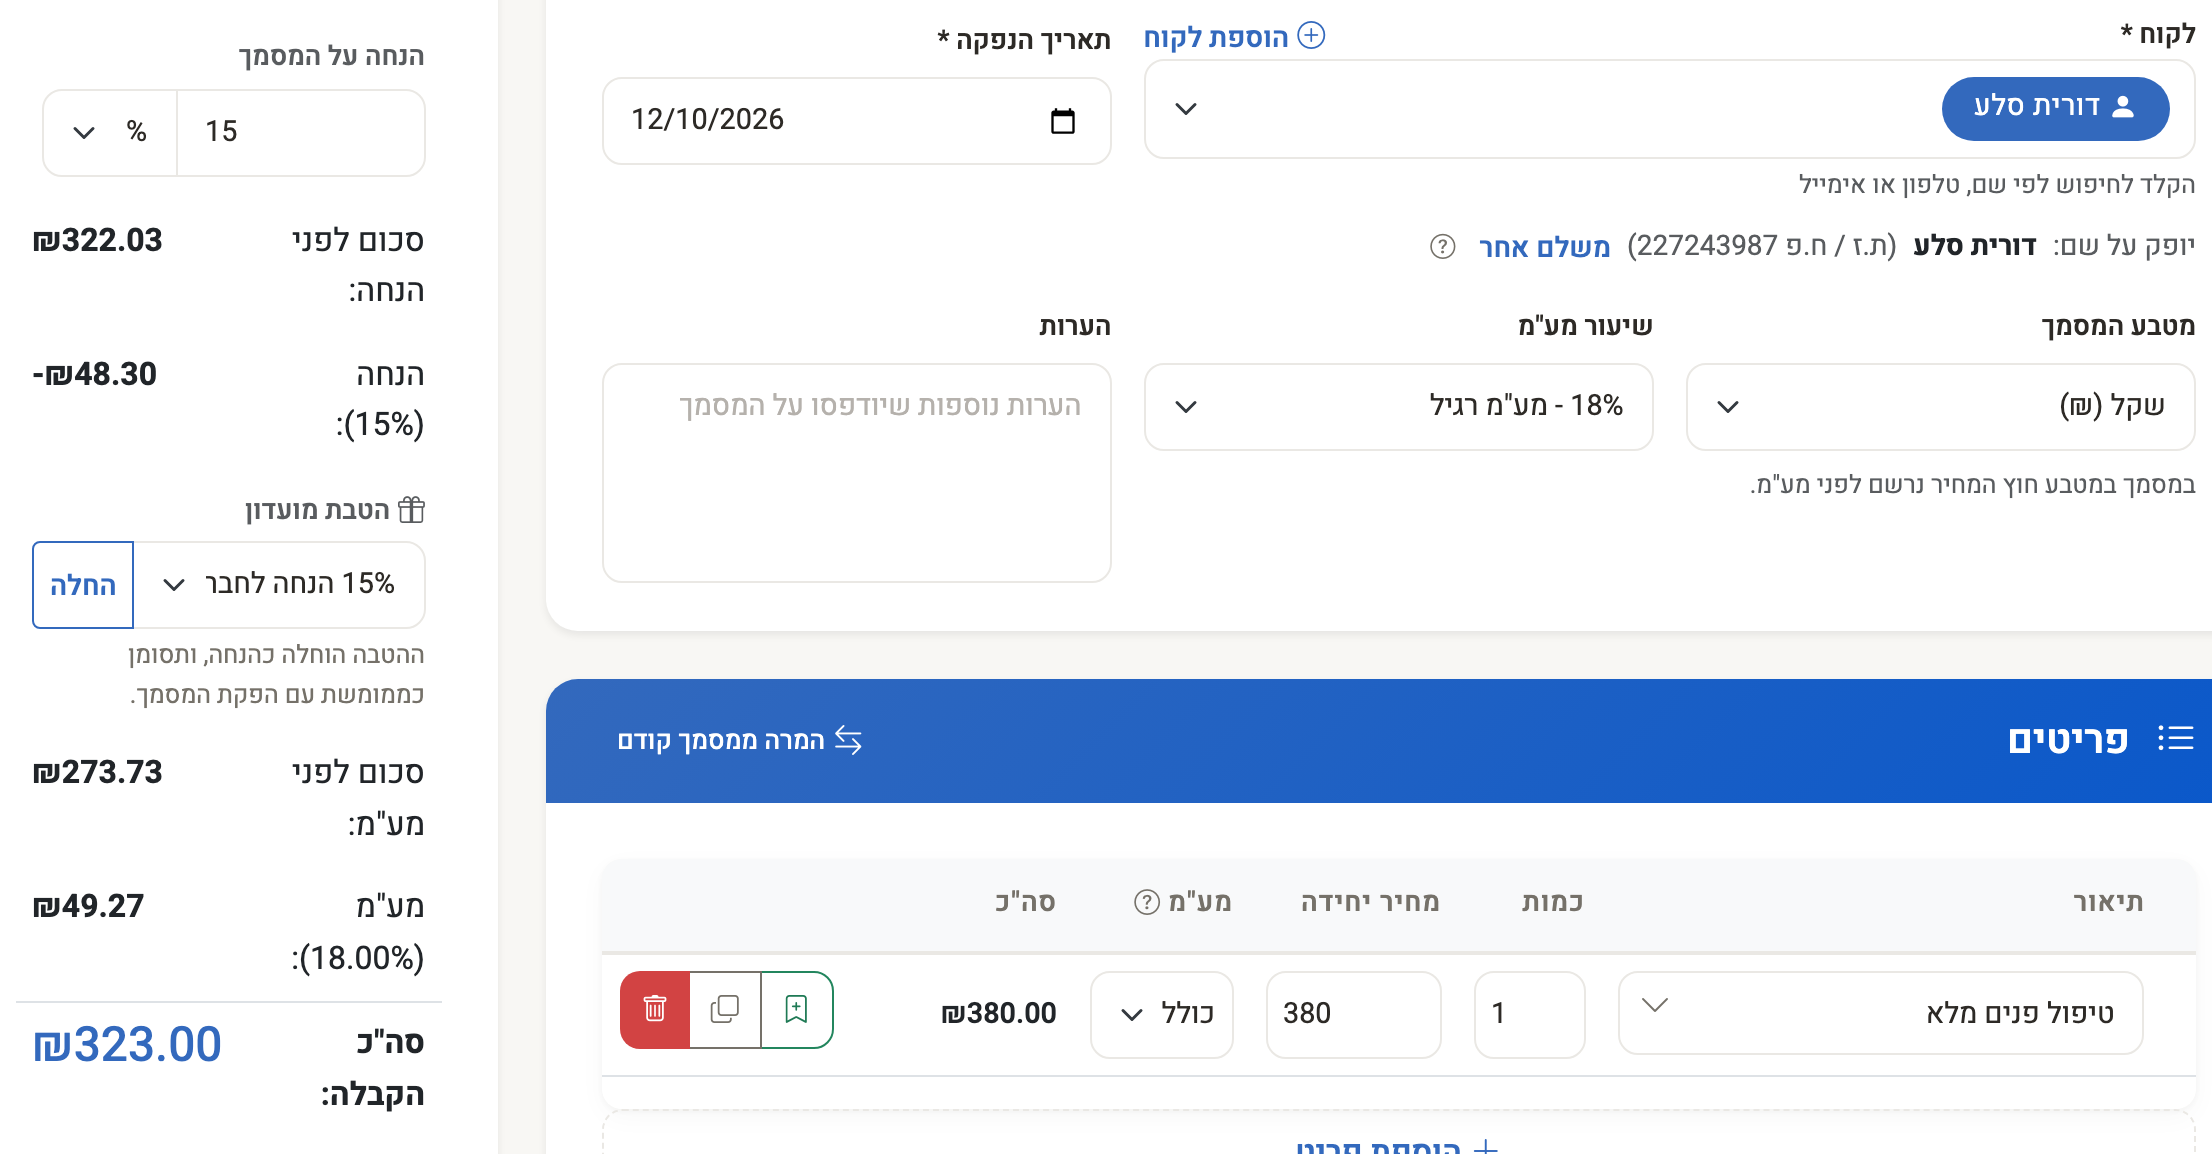Image resolution: width=2212 pixels, height=1154 pixels.
Task: Click the document discount value field 15
Action: click(301, 132)
